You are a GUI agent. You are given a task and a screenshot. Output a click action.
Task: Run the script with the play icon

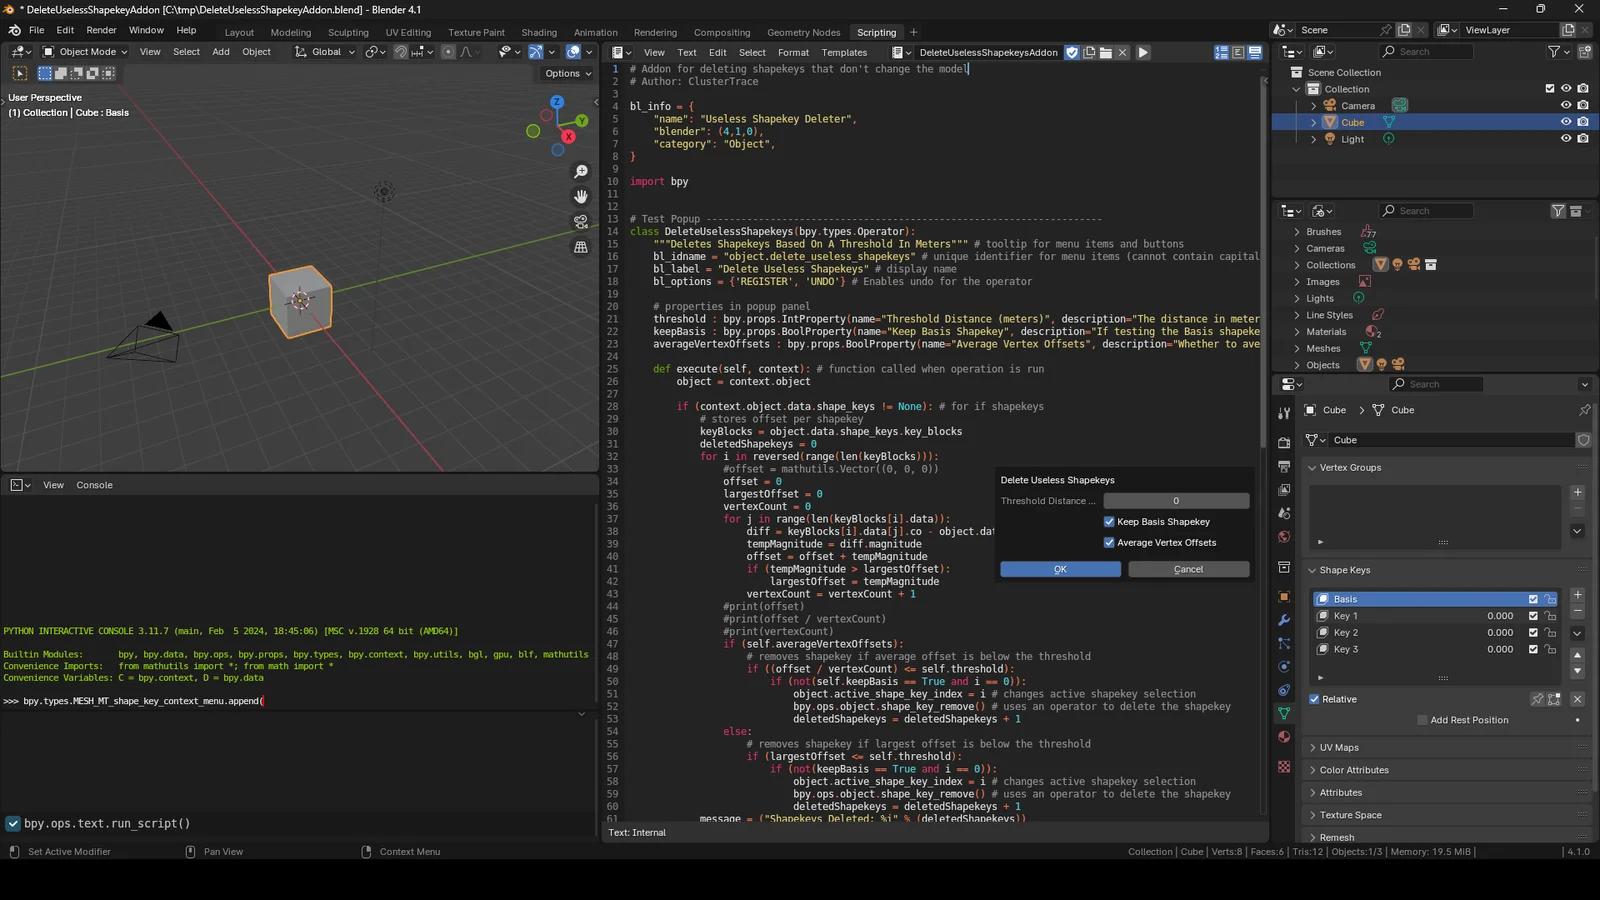point(1143,52)
